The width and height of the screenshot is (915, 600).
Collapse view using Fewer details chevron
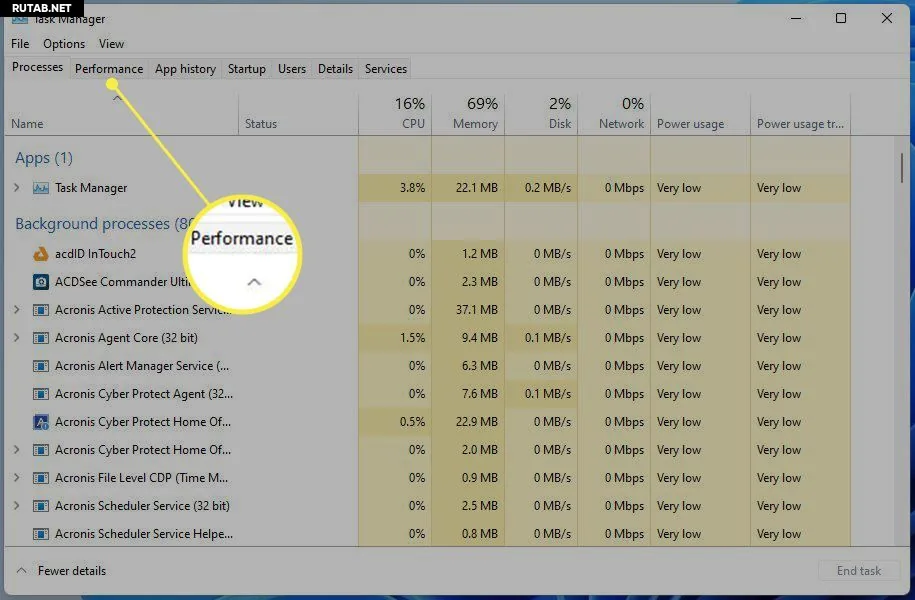[x=21, y=571]
